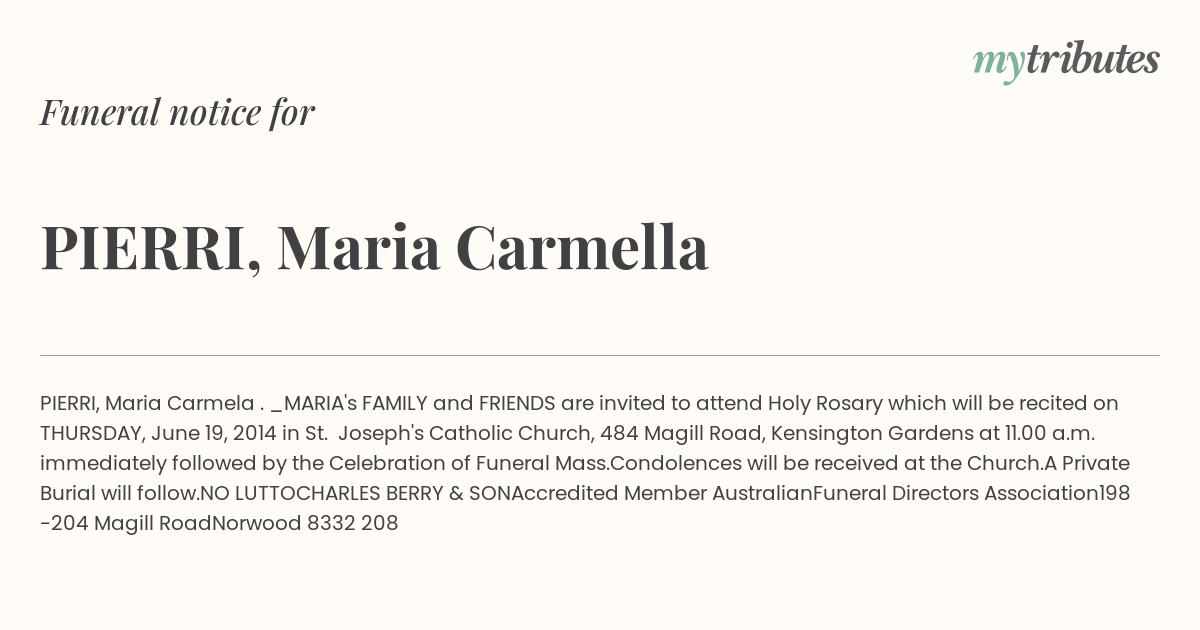Screen dimensions: 1200x630
Task: Click the surname 'PIERRI,' in the heading
Action: [151, 248]
